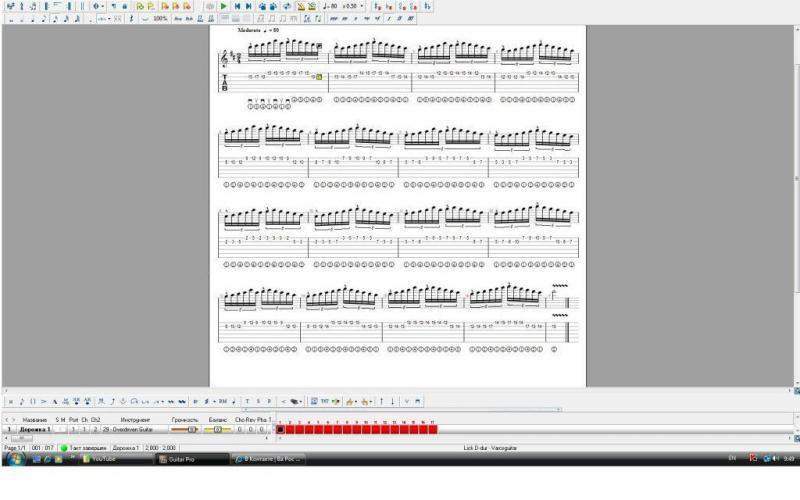This screenshot has width=800, height=500.
Task: Select bar 17 block in the track timeline
Action: (x=433, y=430)
